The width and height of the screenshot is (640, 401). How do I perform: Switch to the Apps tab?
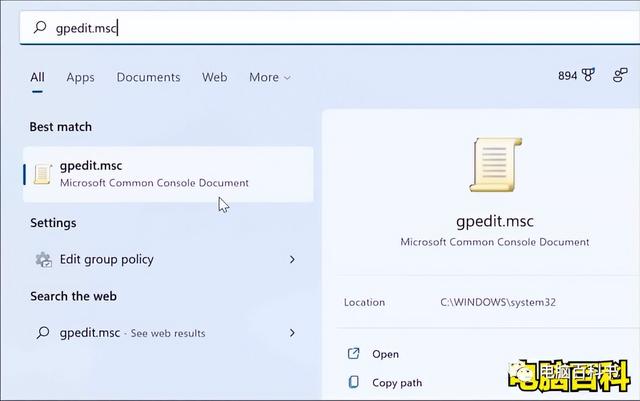point(80,77)
